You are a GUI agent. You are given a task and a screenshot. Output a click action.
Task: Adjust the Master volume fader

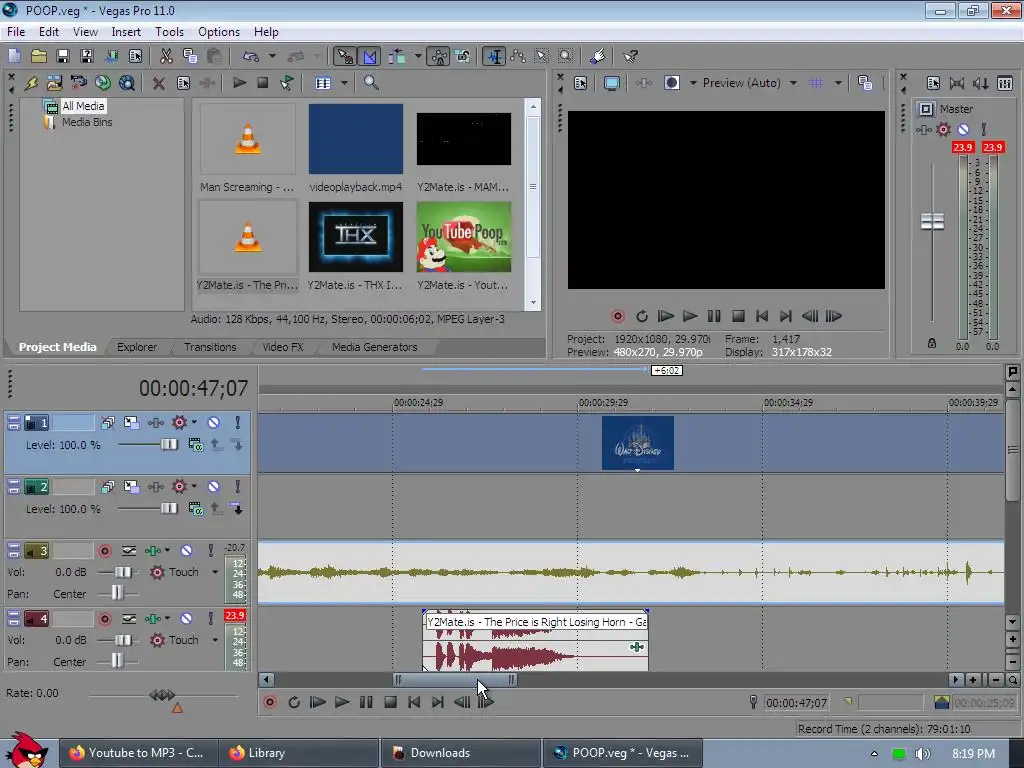pos(932,221)
